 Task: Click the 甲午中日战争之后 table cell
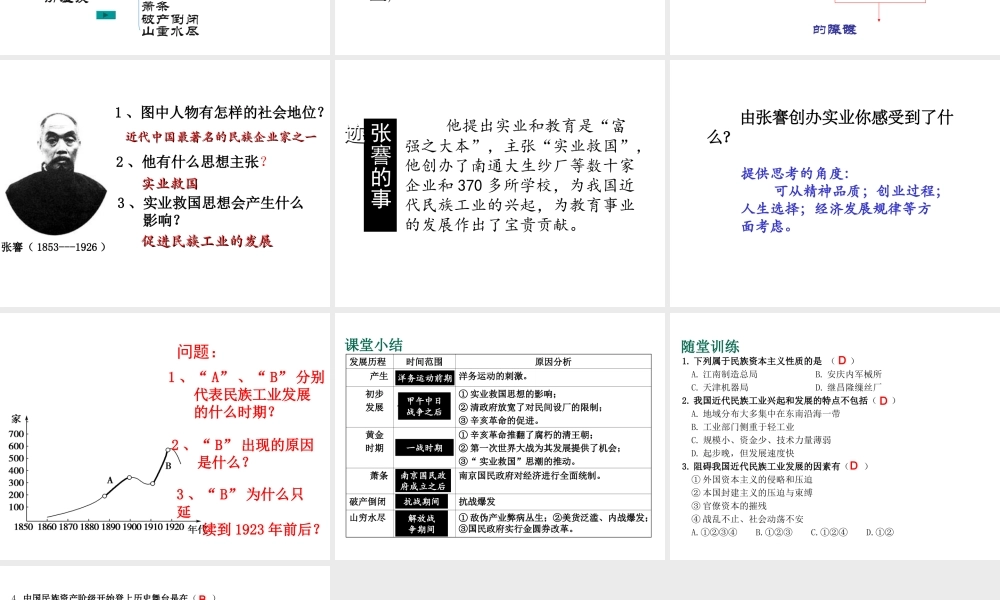pos(424,406)
